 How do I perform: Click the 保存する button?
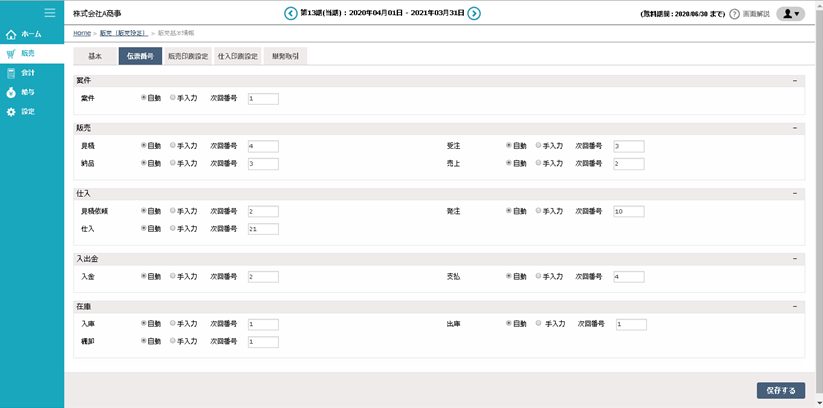click(x=780, y=390)
